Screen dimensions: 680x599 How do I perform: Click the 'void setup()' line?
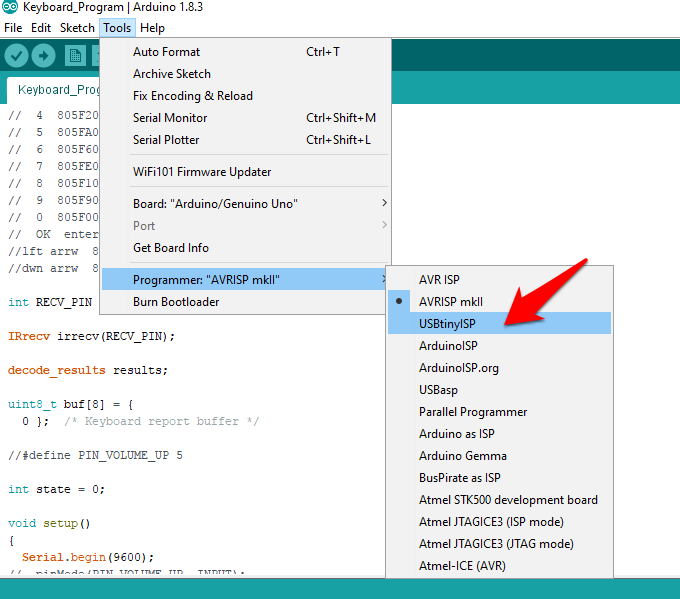[49, 523]
